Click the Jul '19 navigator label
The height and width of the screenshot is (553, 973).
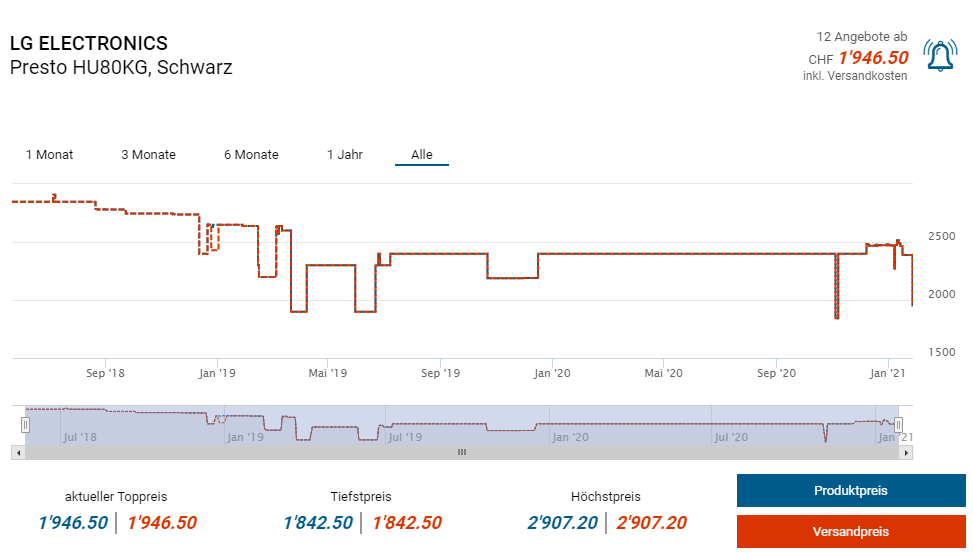[405, 437]
